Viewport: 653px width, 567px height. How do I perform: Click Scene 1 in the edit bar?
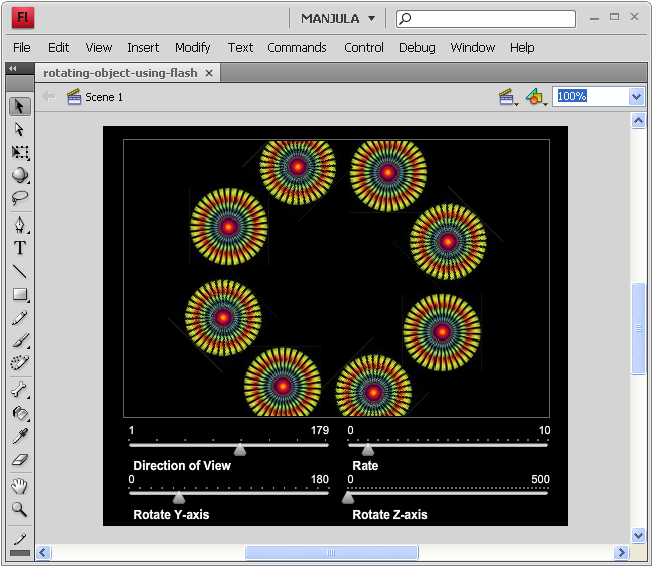click(104, 97)
